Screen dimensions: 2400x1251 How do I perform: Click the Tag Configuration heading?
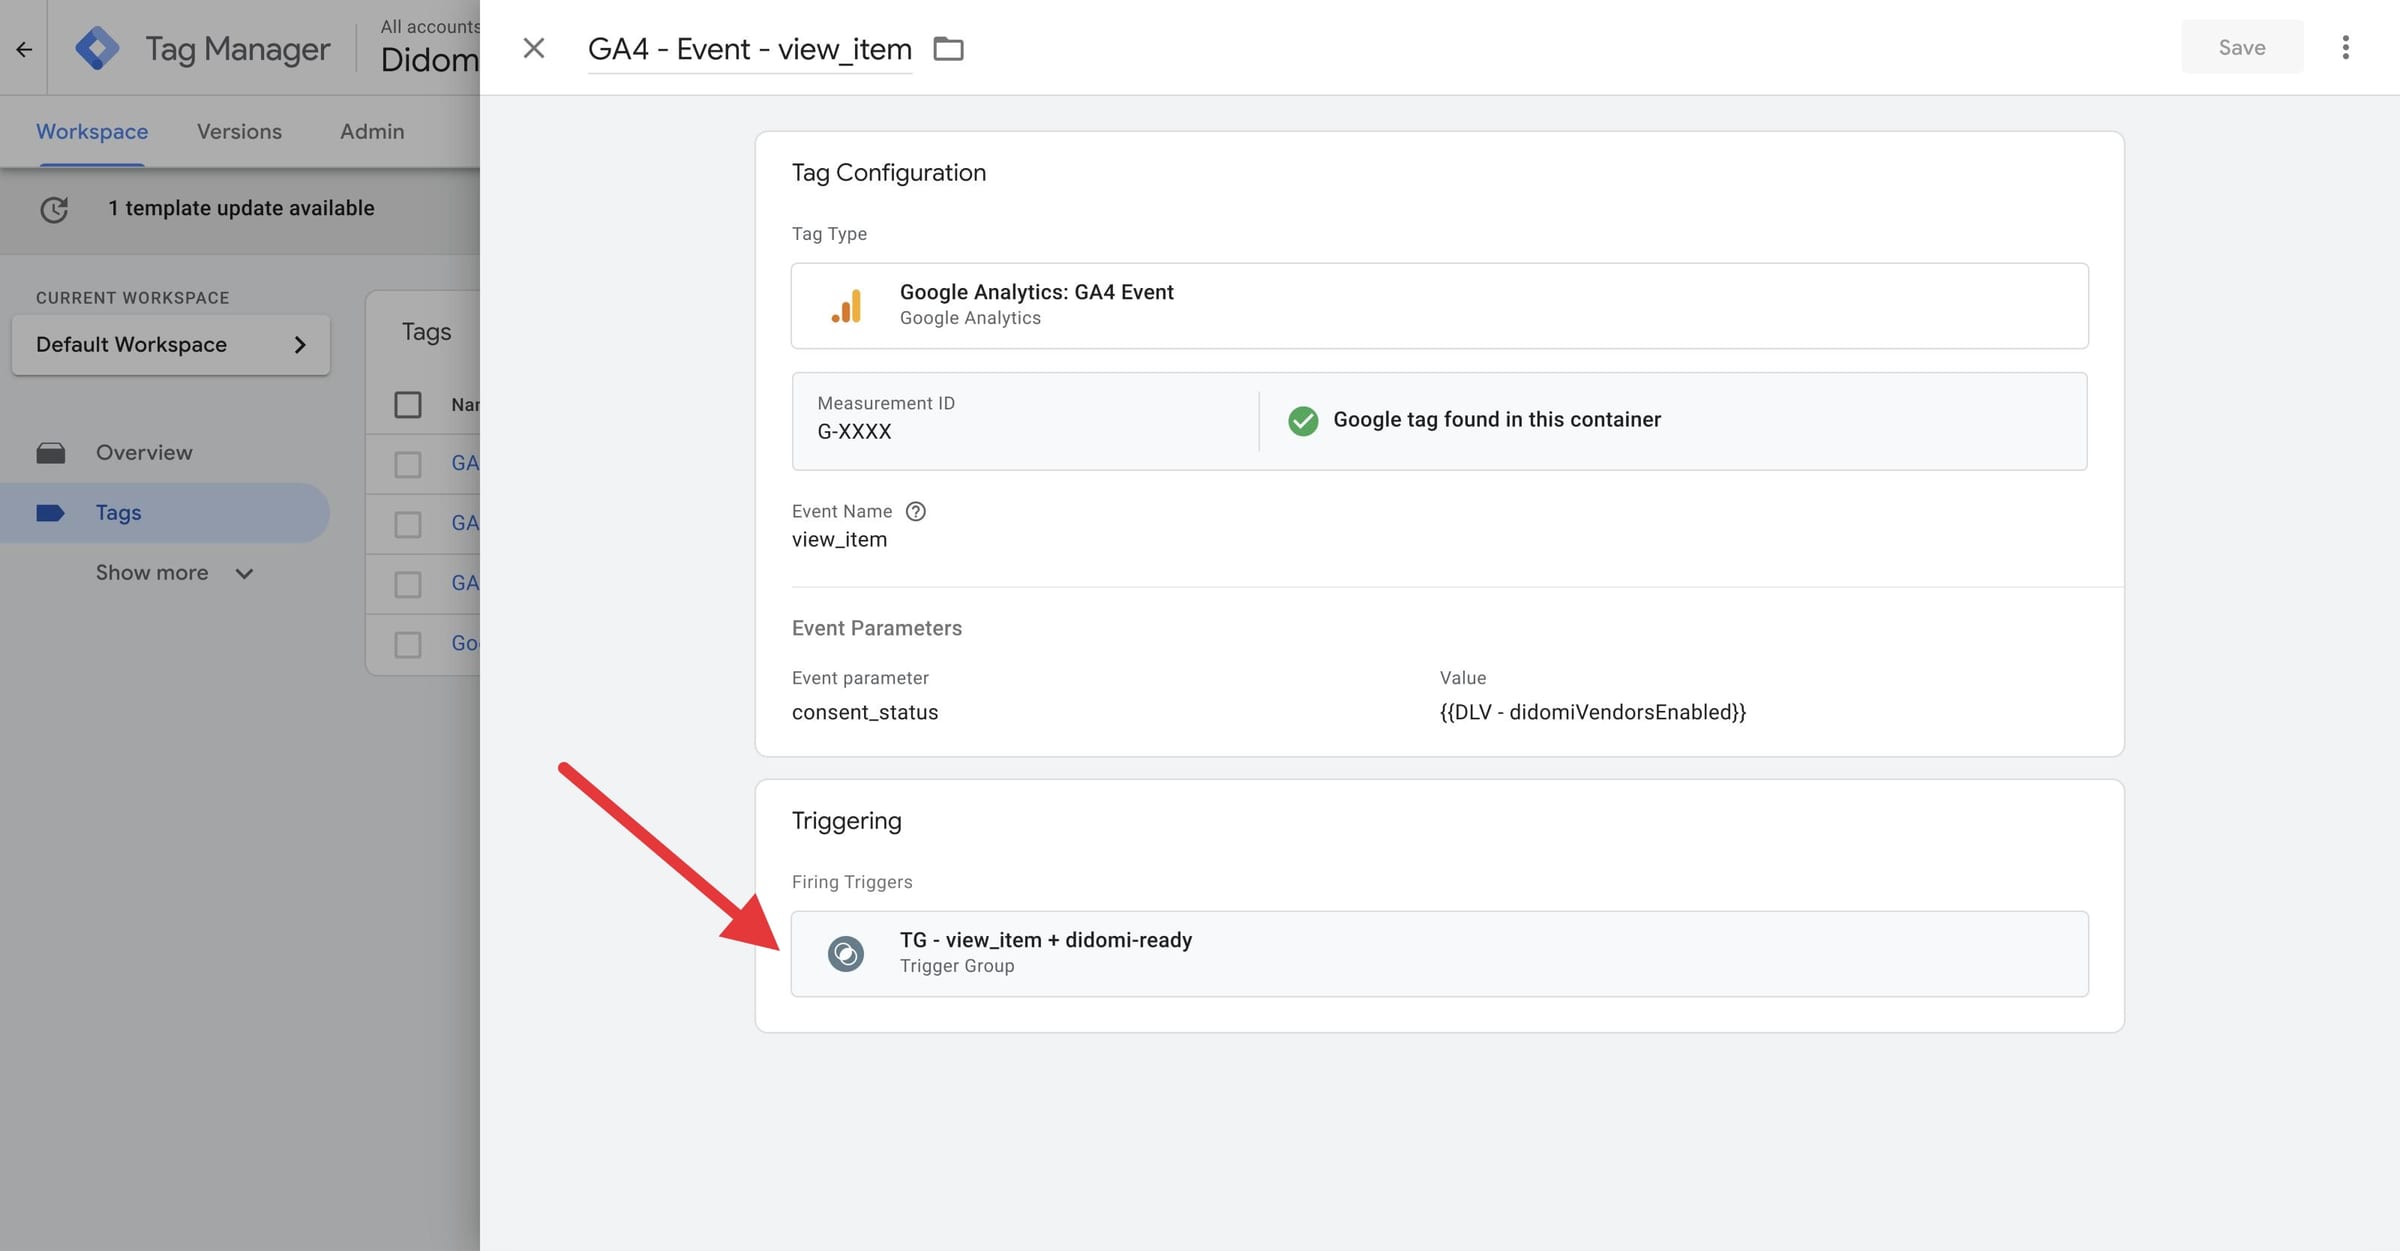pos(888,173)
